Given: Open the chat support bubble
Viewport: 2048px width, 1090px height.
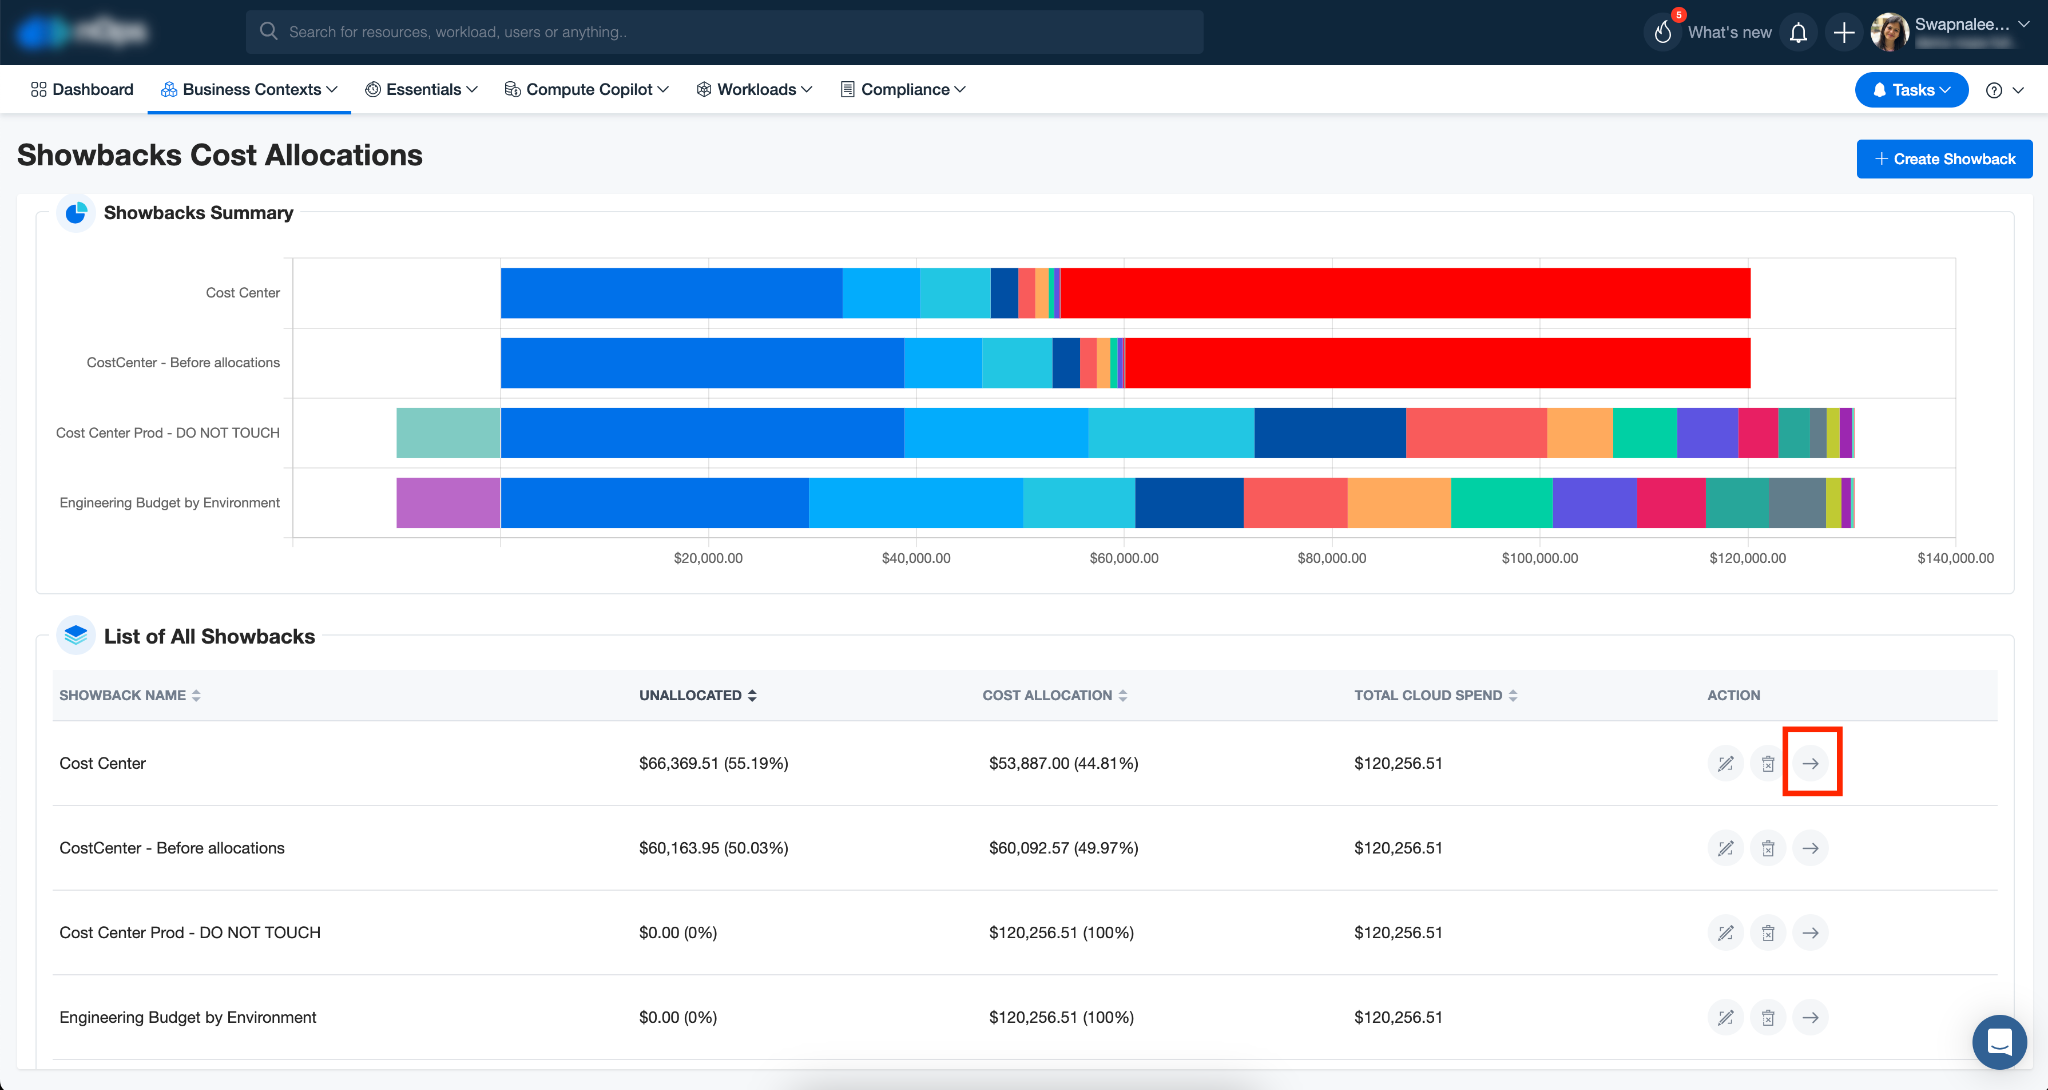Looking at the screenshot, I should (x=1999, y=1042).
